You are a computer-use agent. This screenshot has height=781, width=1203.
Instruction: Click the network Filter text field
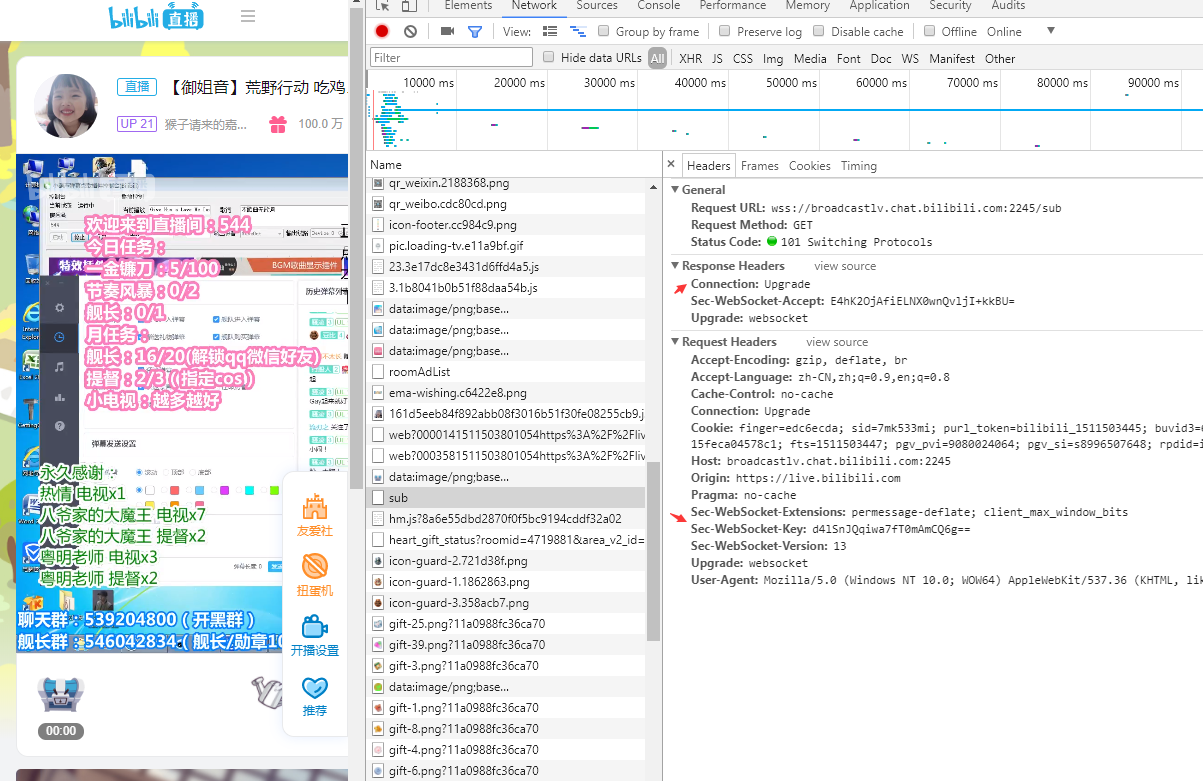coord(452,58)
